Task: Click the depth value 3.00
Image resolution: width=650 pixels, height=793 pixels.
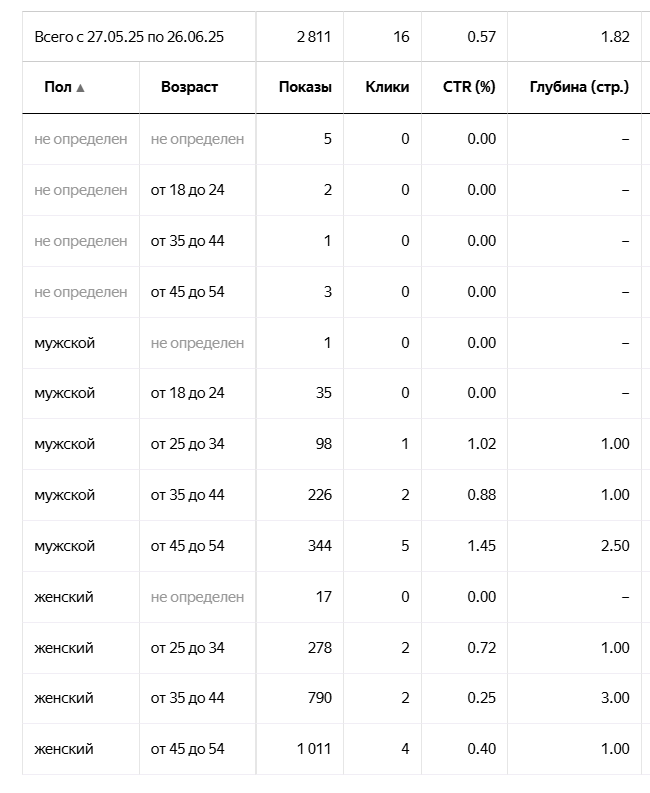Action: tap(615, 698)
